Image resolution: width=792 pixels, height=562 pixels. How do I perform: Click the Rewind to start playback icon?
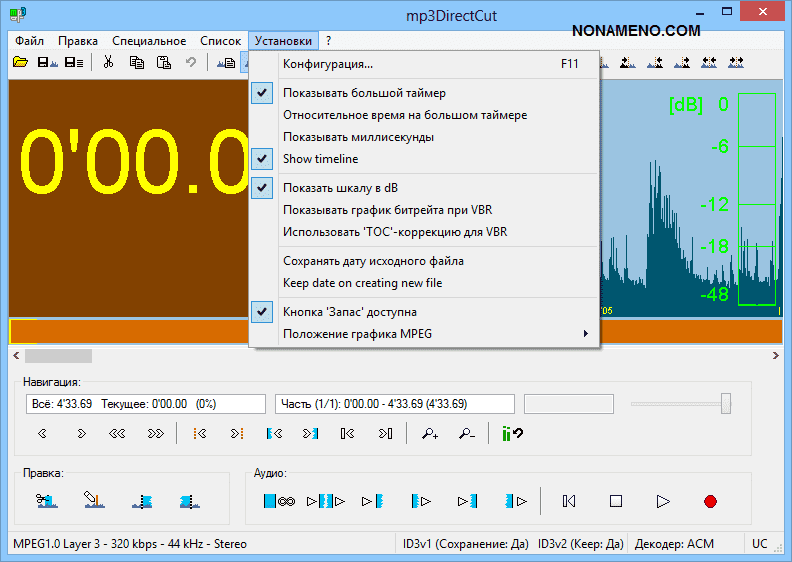coord(568,501)
